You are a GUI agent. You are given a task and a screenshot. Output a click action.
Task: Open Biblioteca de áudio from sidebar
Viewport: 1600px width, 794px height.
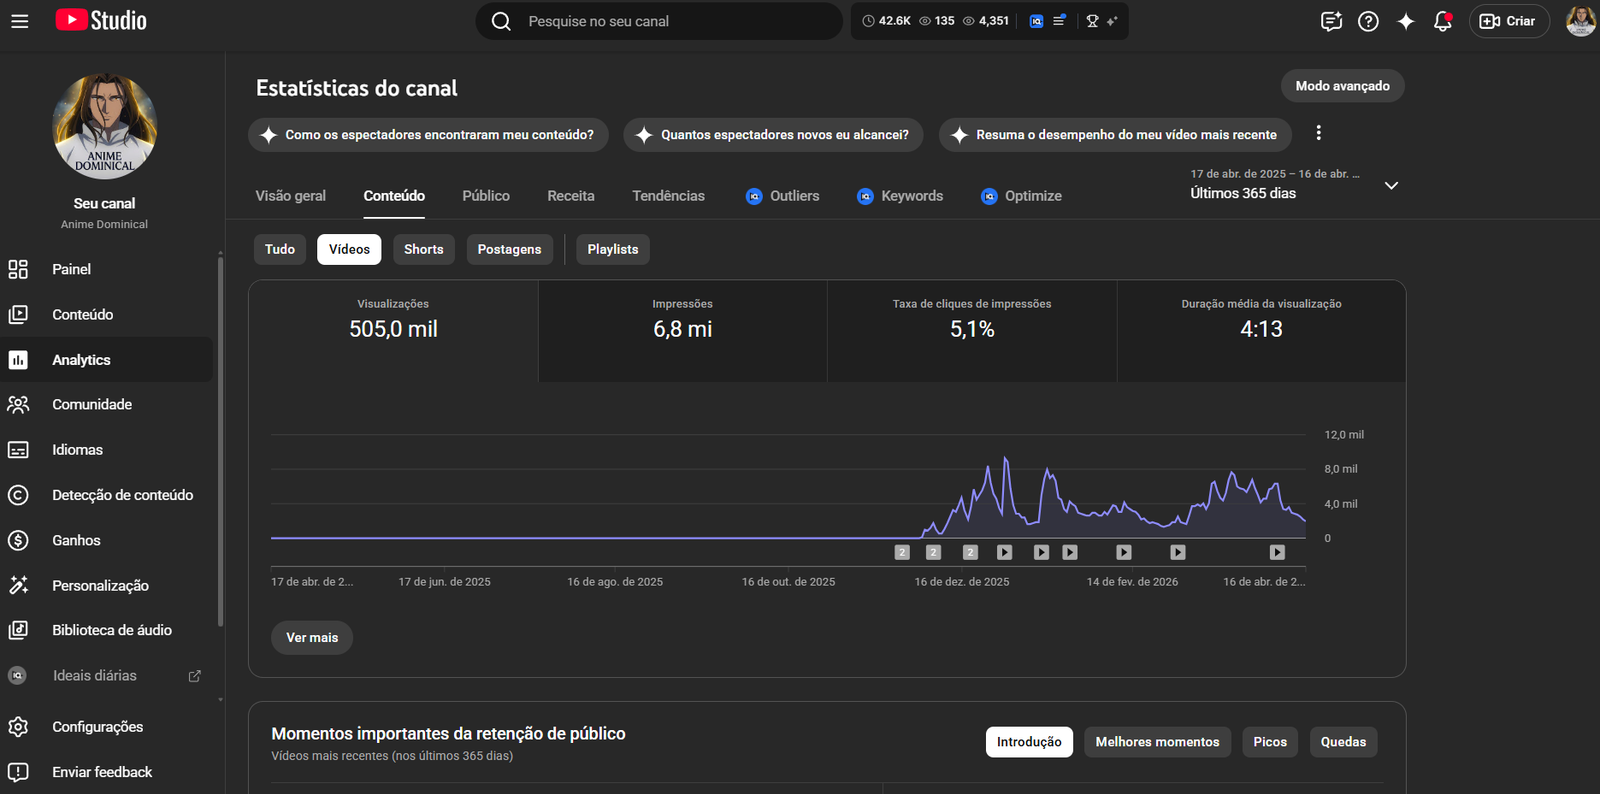point(111,630)
